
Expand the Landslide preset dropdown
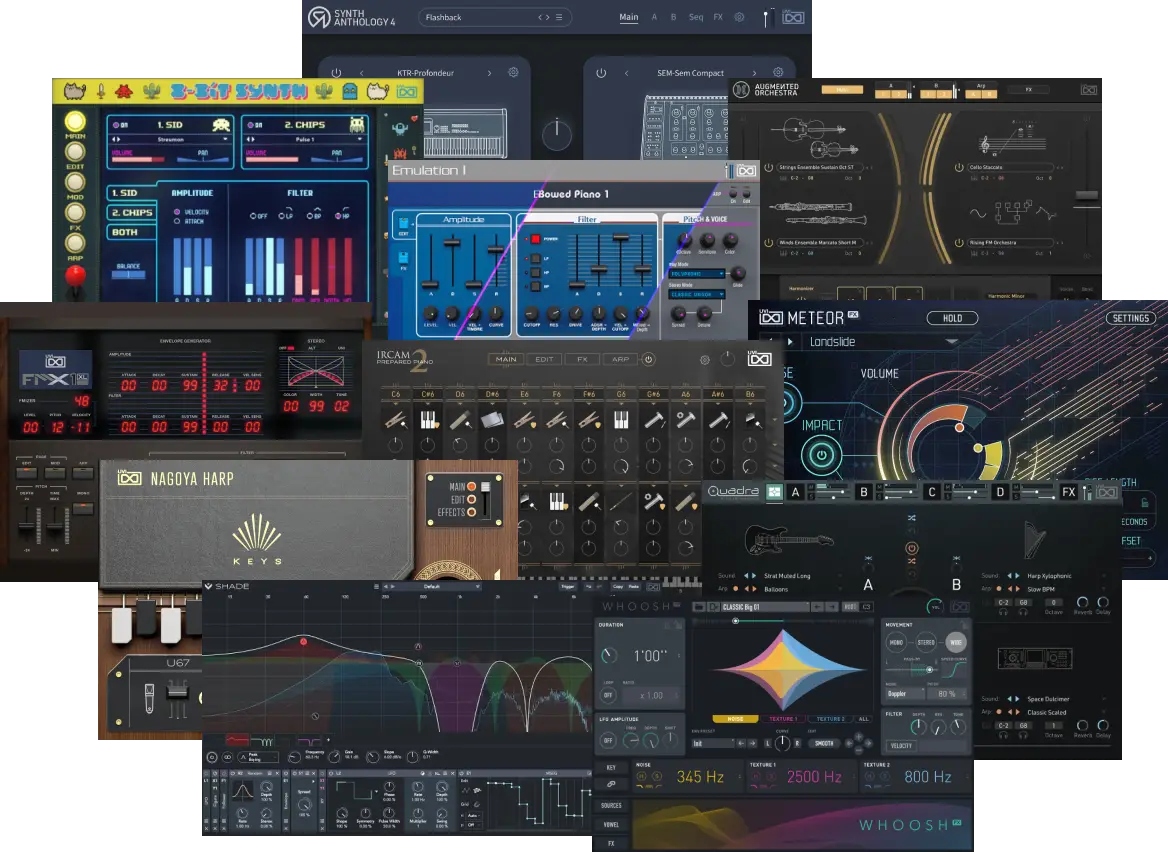pyautogui.click(x=950, y=342)
